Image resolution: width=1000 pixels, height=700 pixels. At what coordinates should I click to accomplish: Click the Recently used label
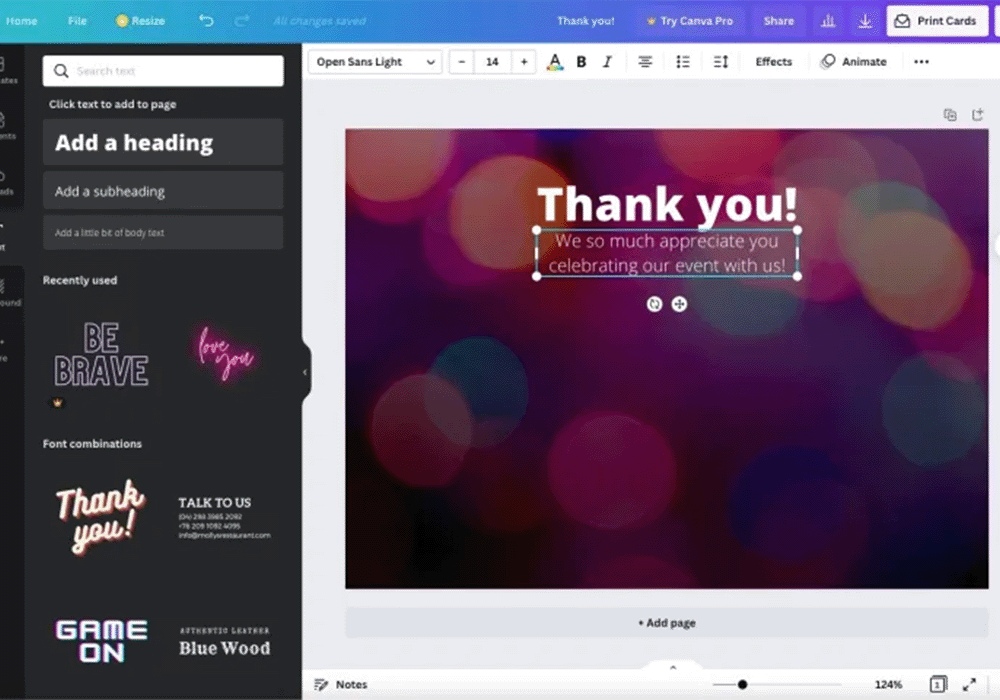(x=80, y=280)
